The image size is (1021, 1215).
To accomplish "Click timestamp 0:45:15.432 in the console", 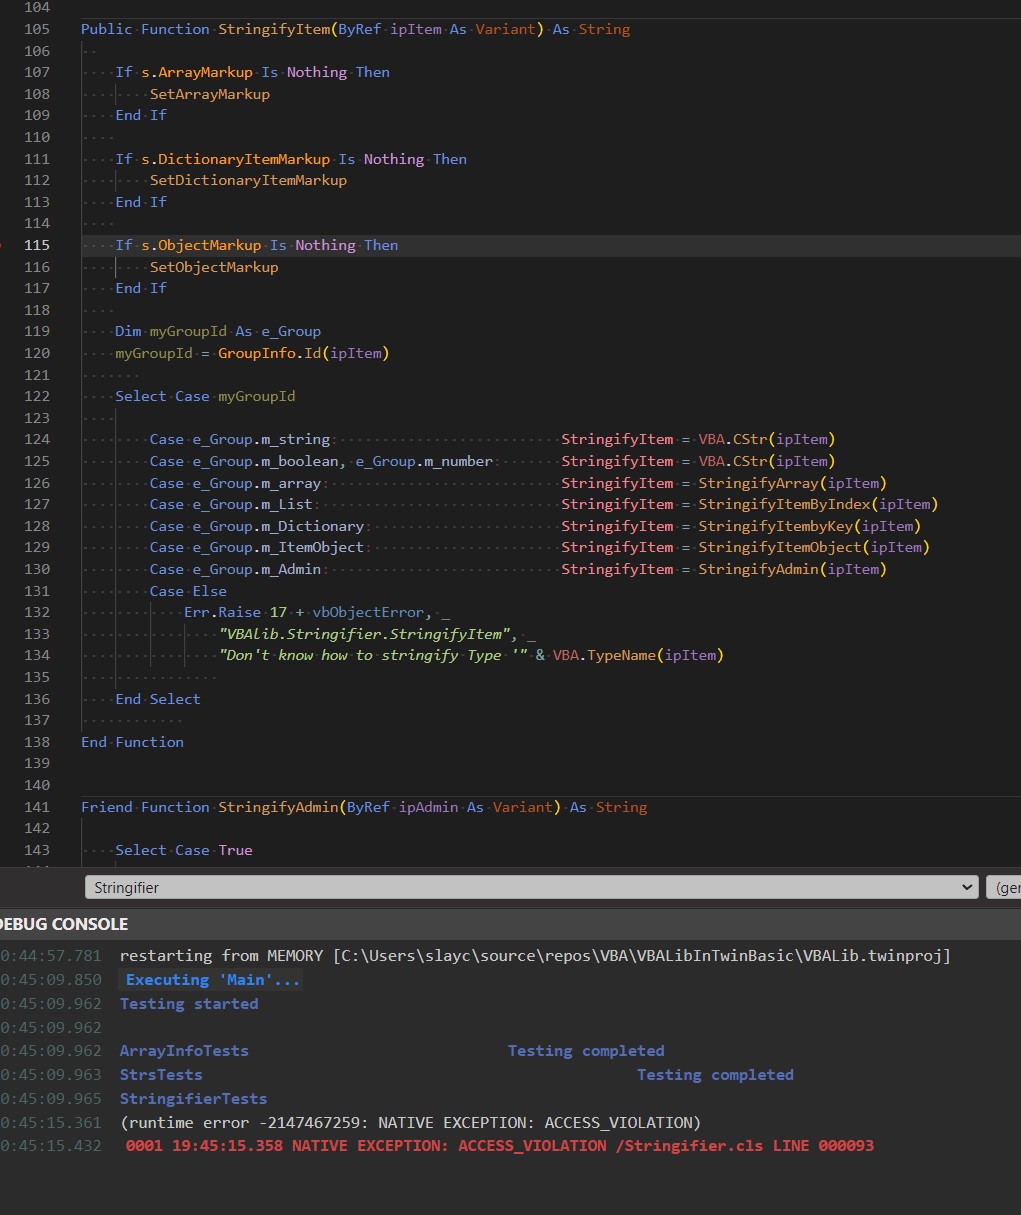I will 50,1145.
